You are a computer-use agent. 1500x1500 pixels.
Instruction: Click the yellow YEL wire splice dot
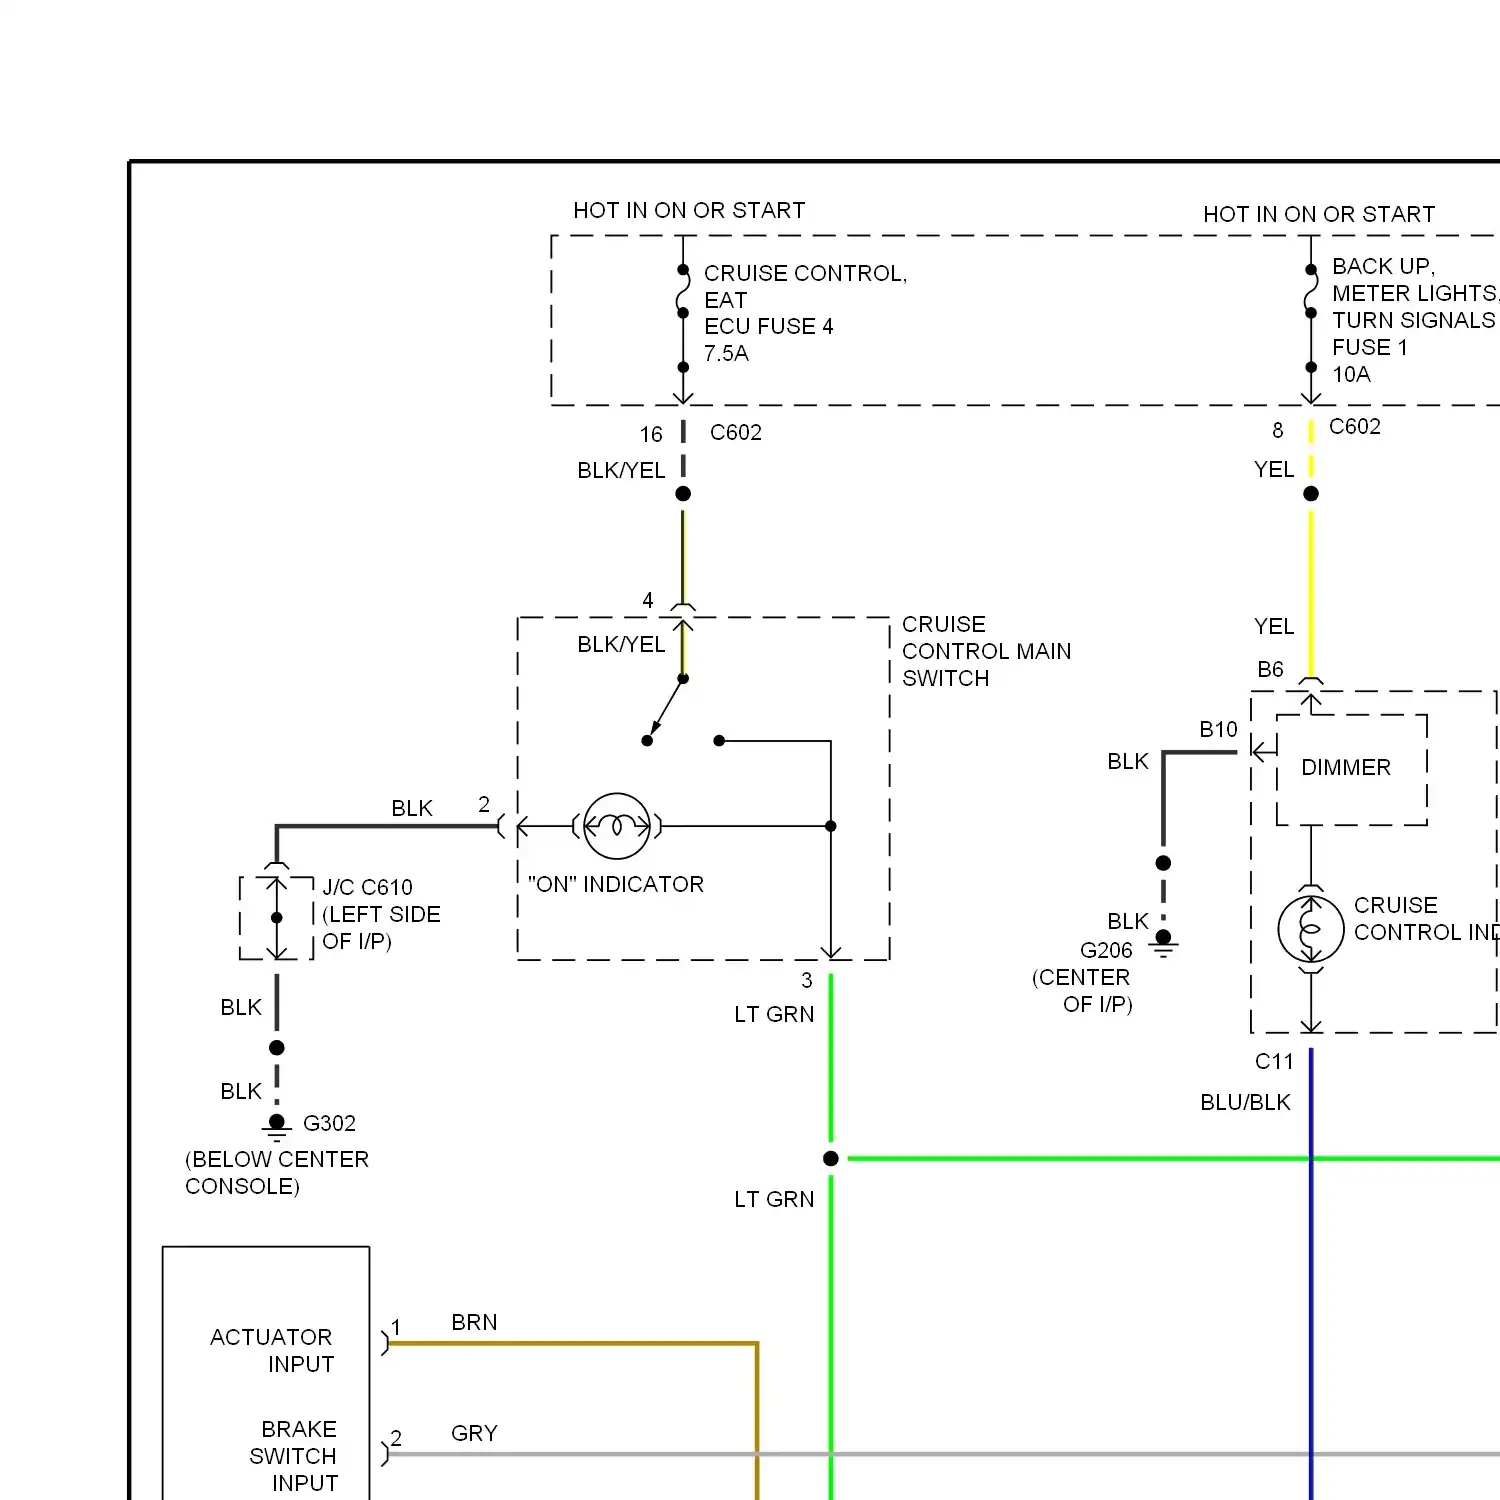point(1311,493)
